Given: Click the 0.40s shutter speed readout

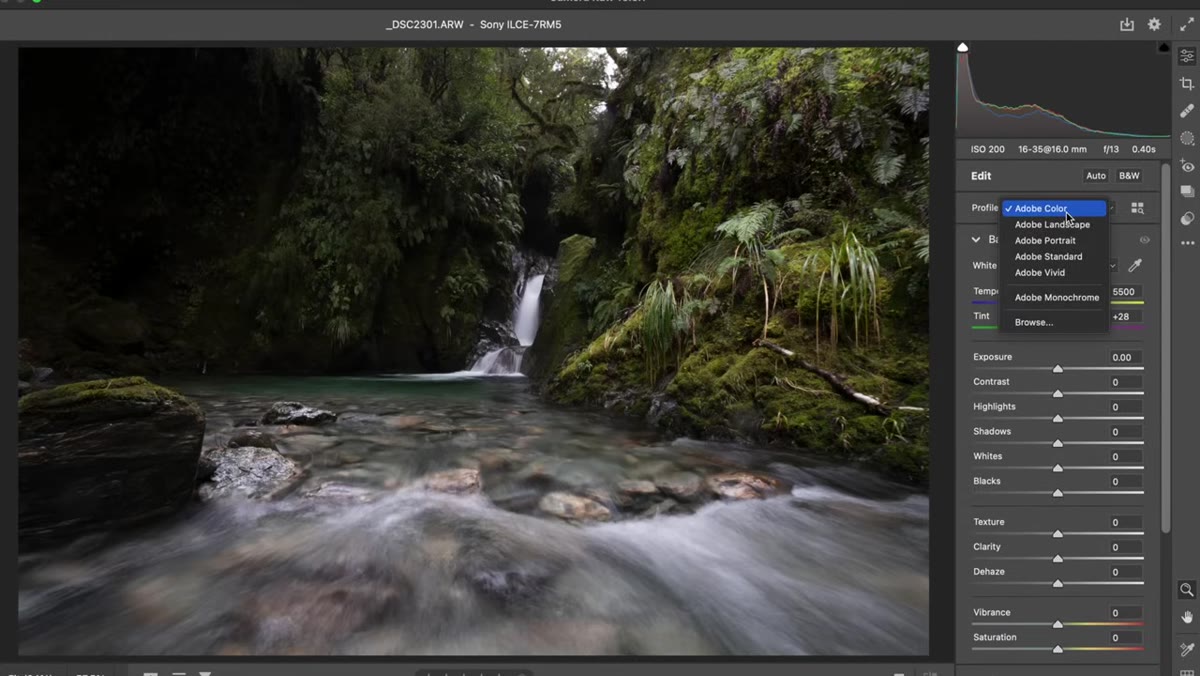Looking at the screenshot, I should [1144, 149].
